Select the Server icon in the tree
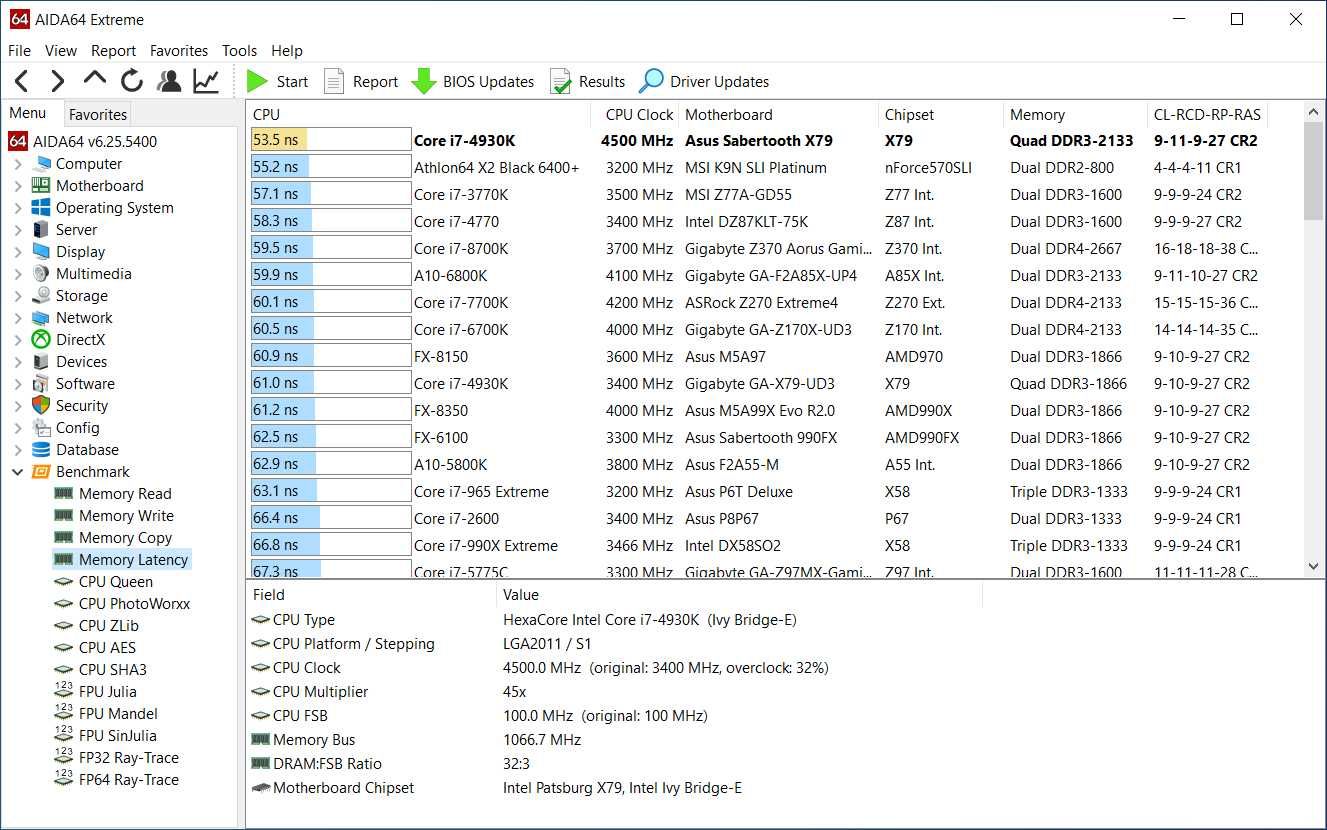 [41, 230]
